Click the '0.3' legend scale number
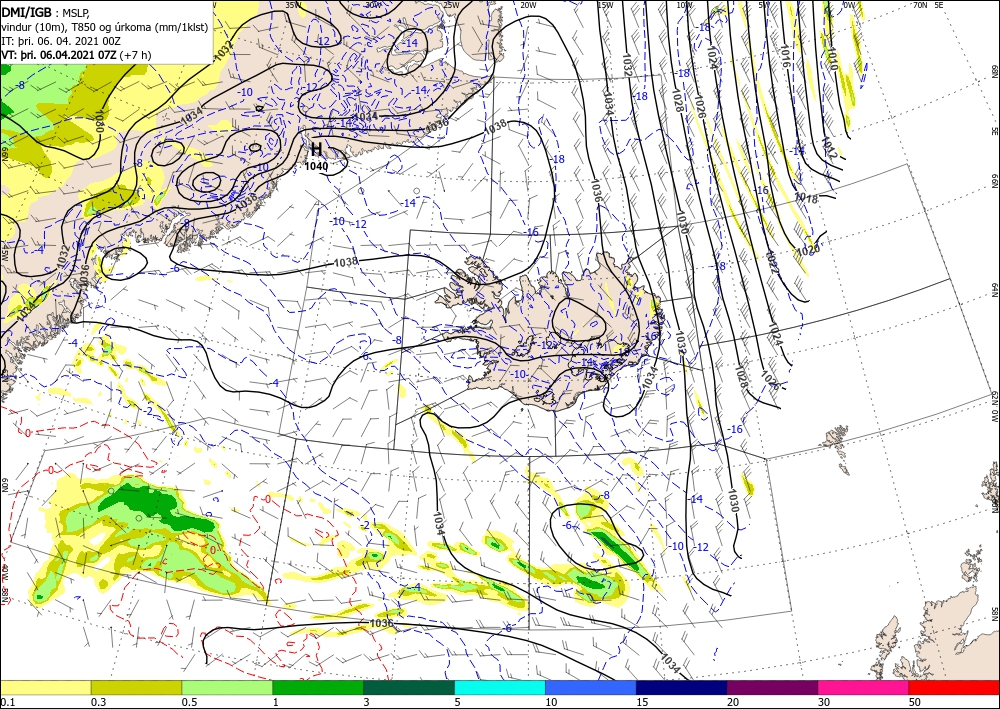The width and height of the screenshot is (1000, 709). 98,702
